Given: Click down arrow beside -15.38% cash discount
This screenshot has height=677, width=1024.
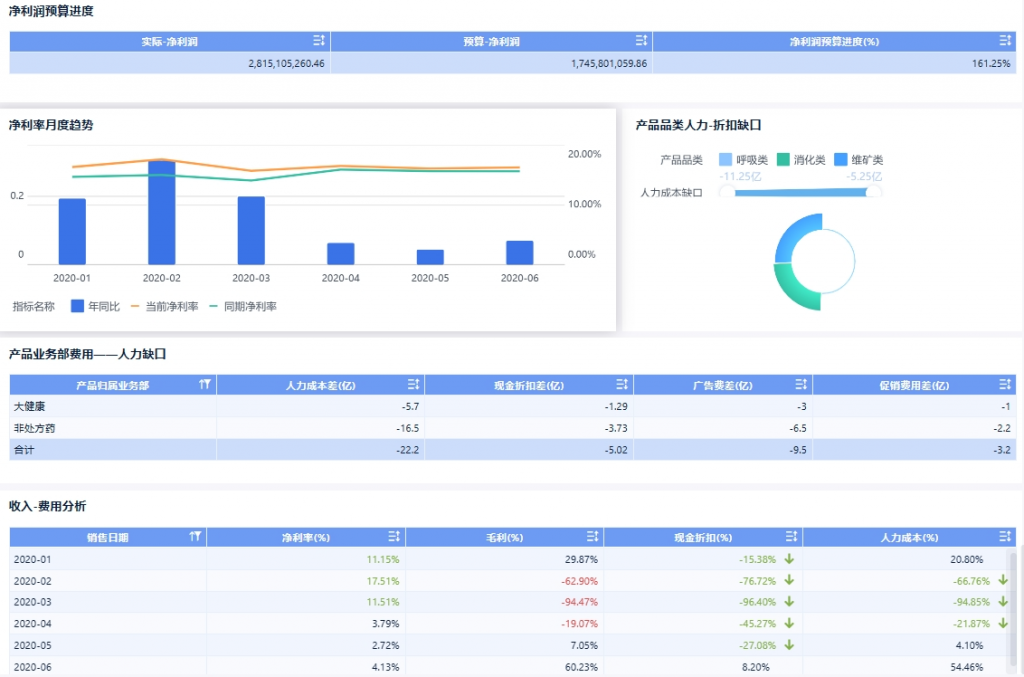Looking at the screenshot, I should click(x=789, y=559).
